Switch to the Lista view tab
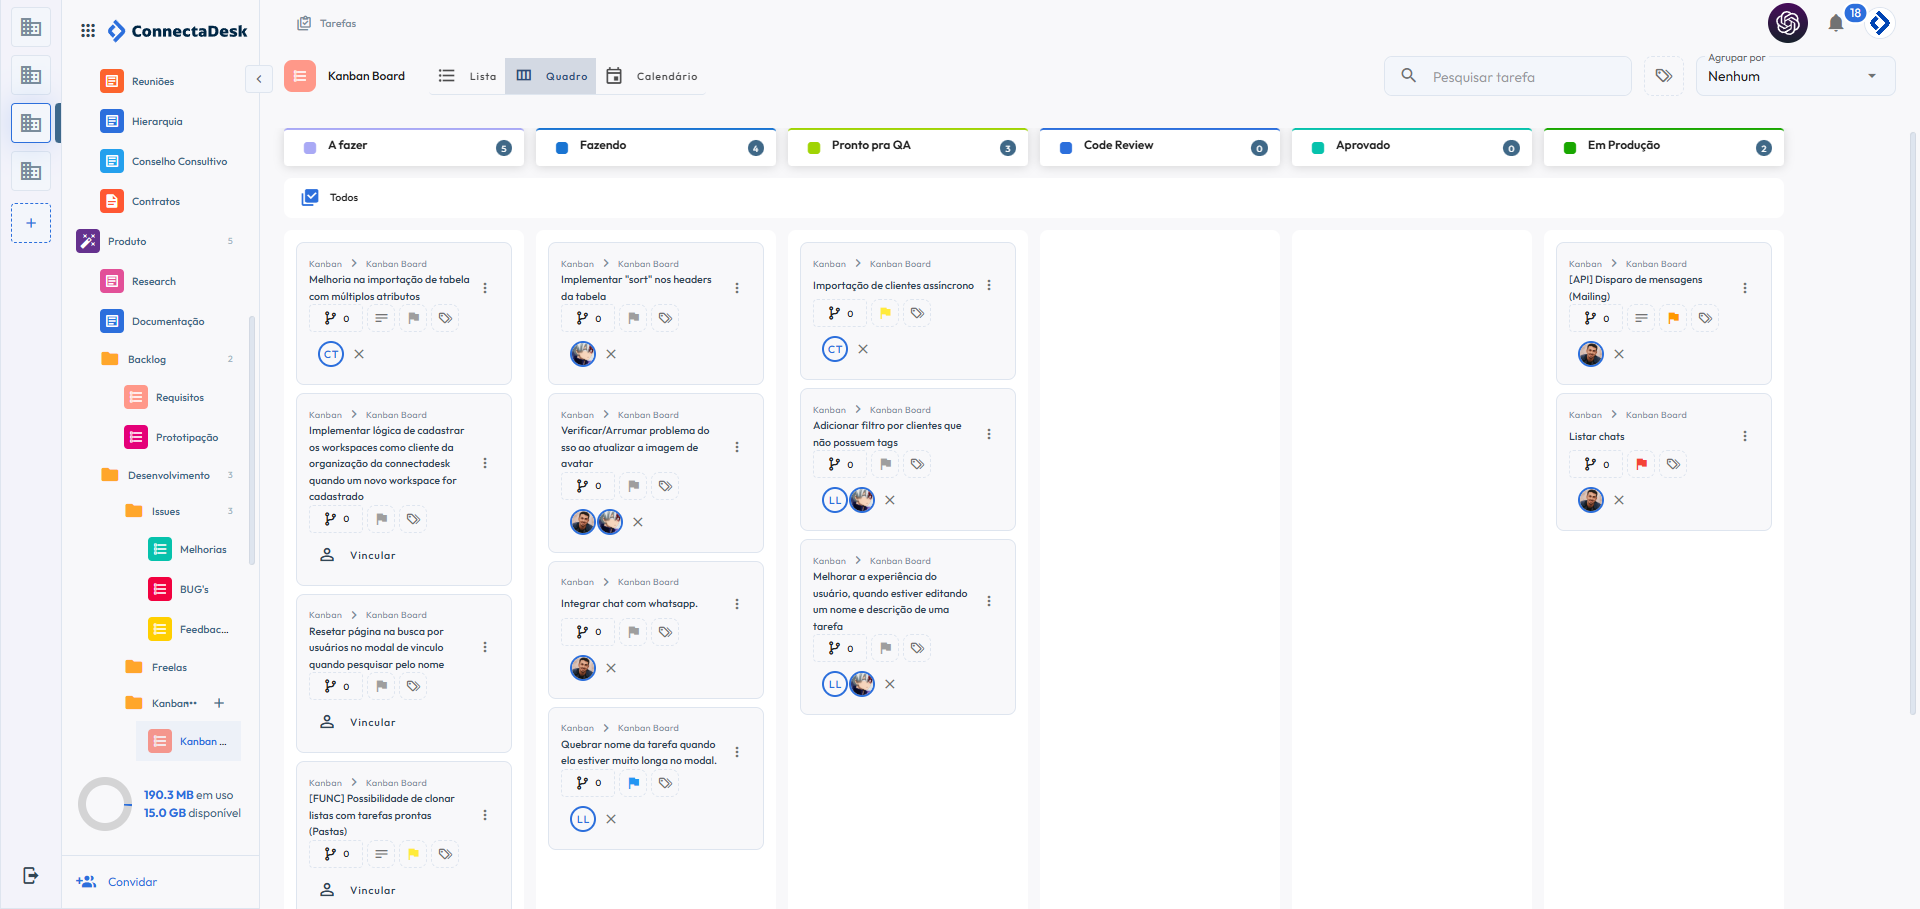 point(468,76)
